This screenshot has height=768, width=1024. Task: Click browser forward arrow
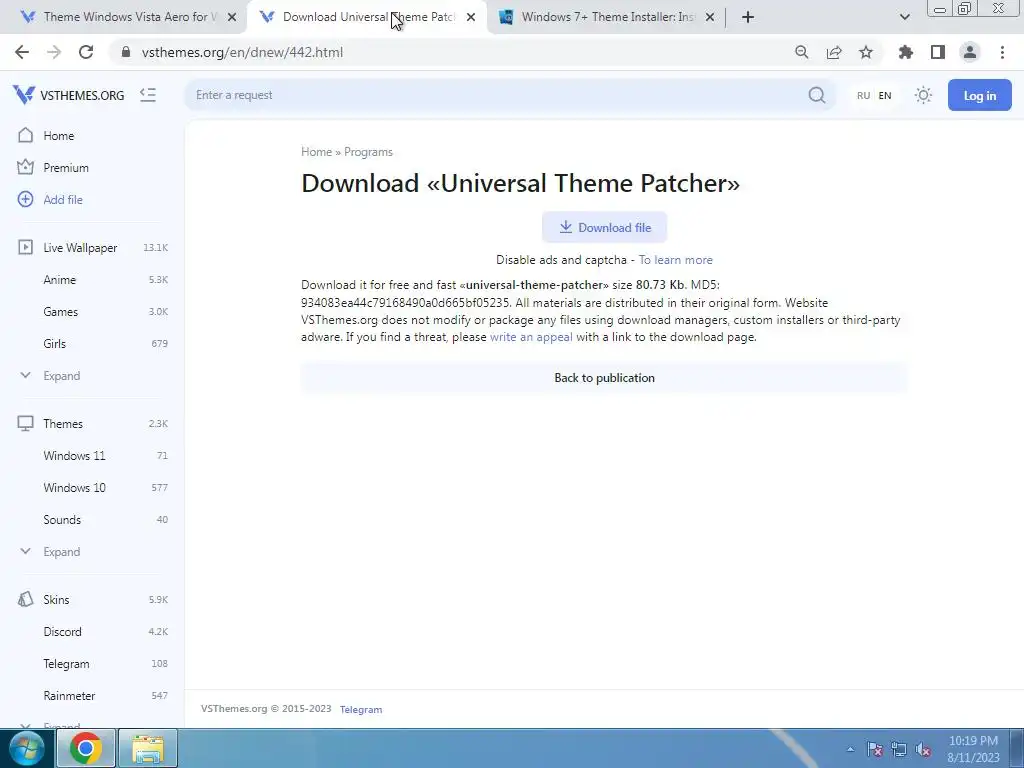pyautogui.click(x=54, y=52)
